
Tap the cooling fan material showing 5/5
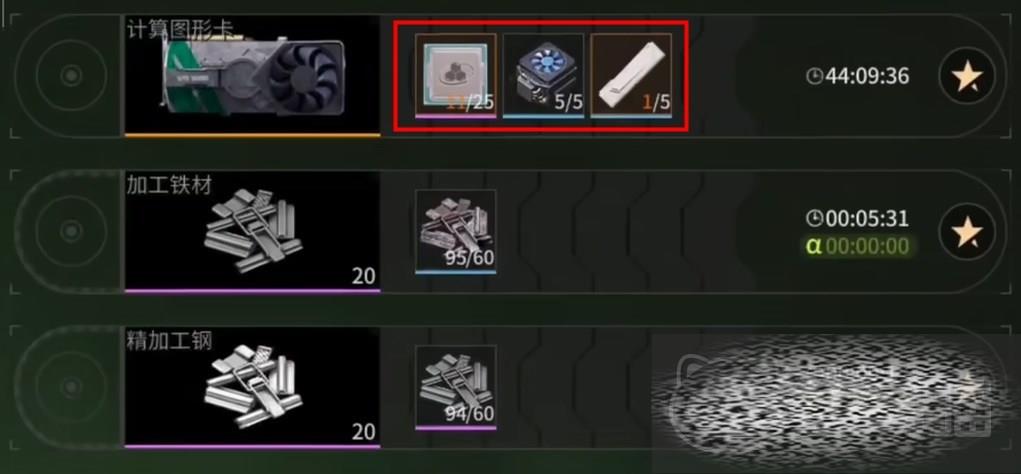(x=543, y=76)
